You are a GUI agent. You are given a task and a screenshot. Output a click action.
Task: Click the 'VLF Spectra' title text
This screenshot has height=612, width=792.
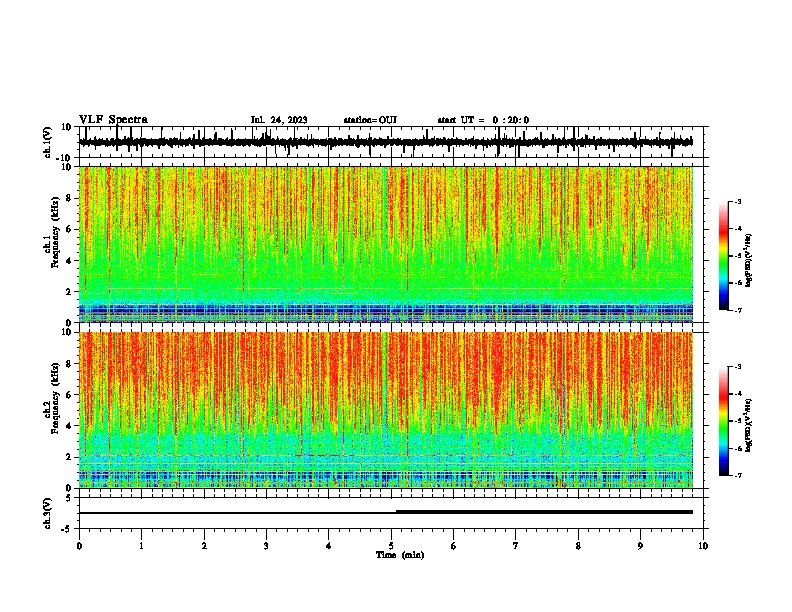click(113, 120)
